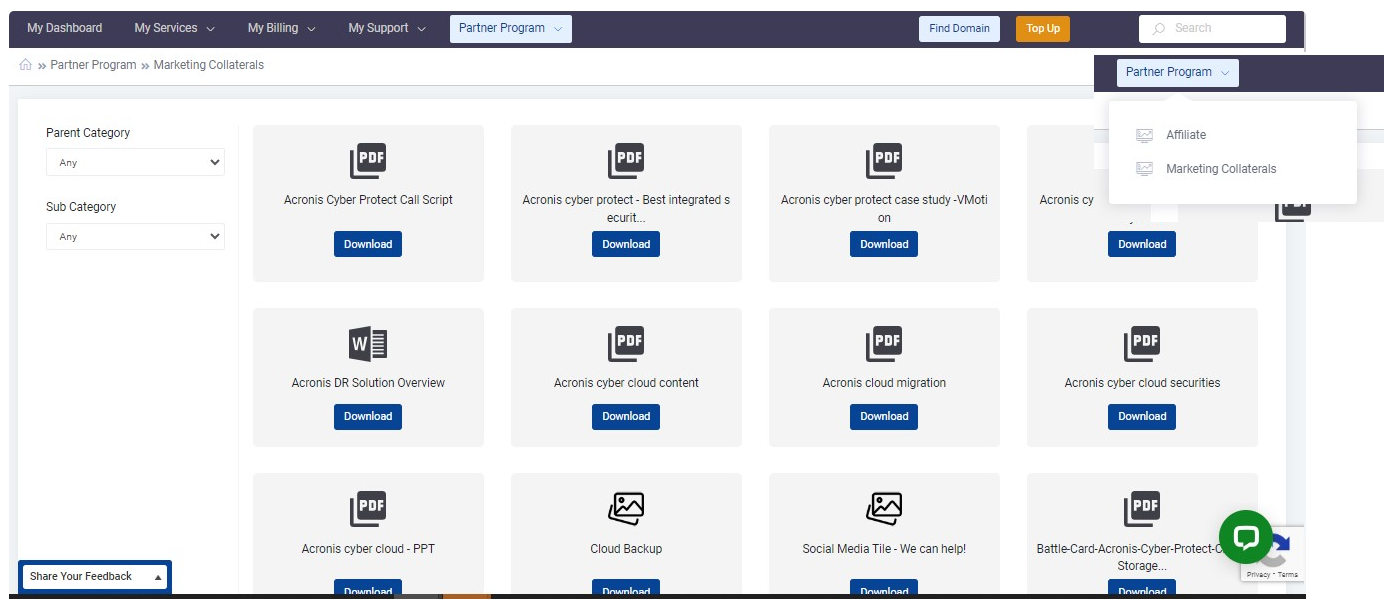Download the case study VMotion document
Viewport: 1396px width, 608px height.
click(x=884, y=244)
